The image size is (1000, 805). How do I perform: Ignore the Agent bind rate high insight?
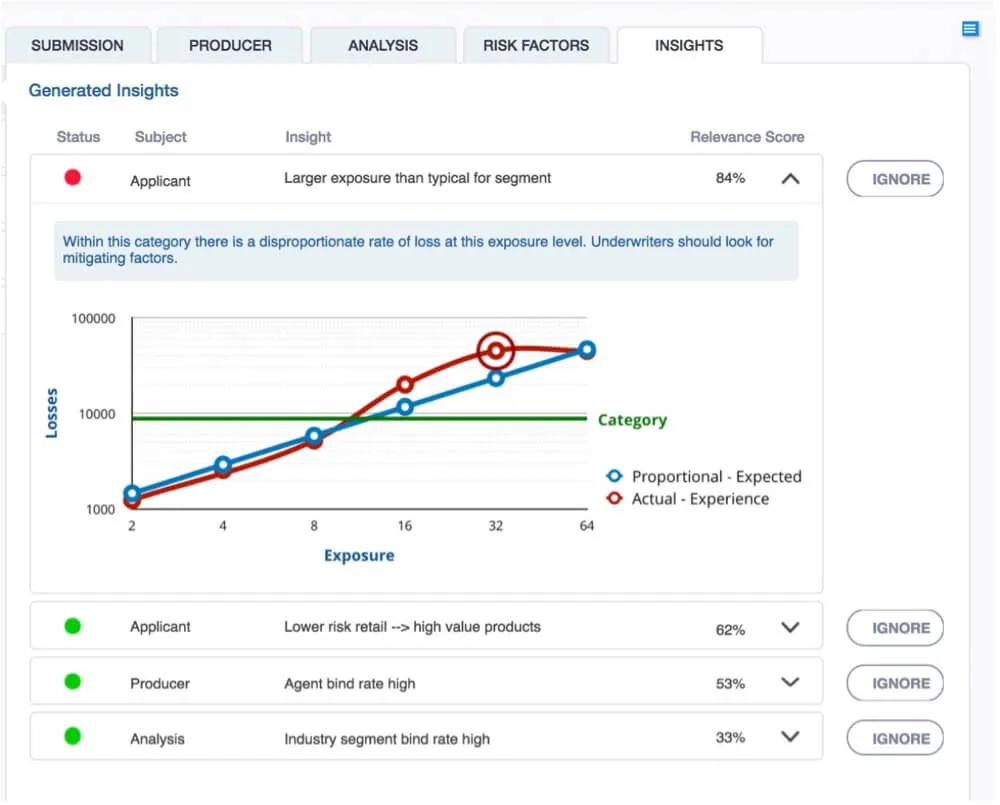(895, 683)
